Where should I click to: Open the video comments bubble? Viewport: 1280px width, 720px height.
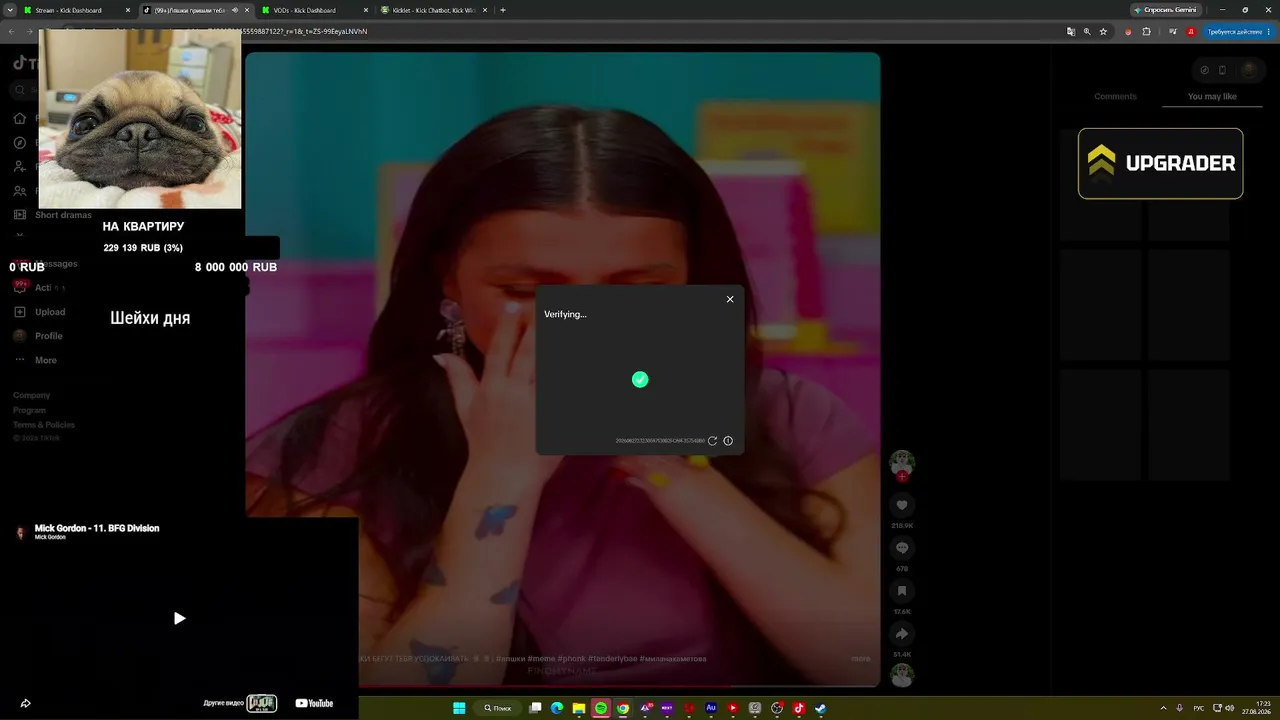(902, 548)
